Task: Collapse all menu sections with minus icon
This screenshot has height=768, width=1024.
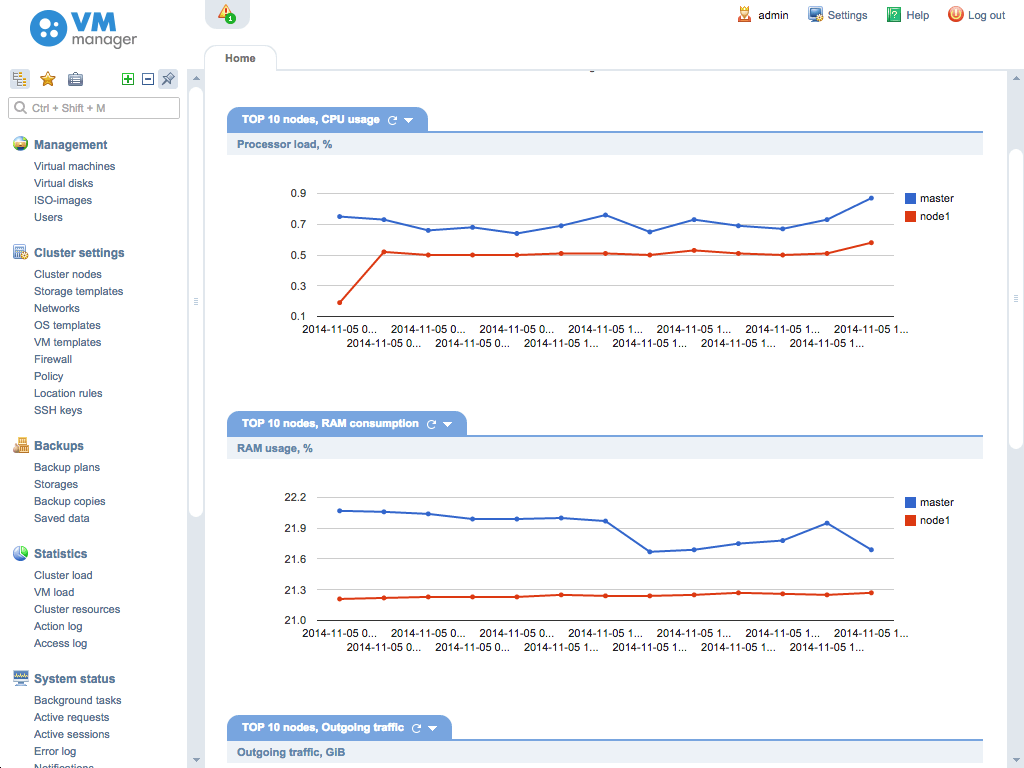Action: [x=148, y=79]
